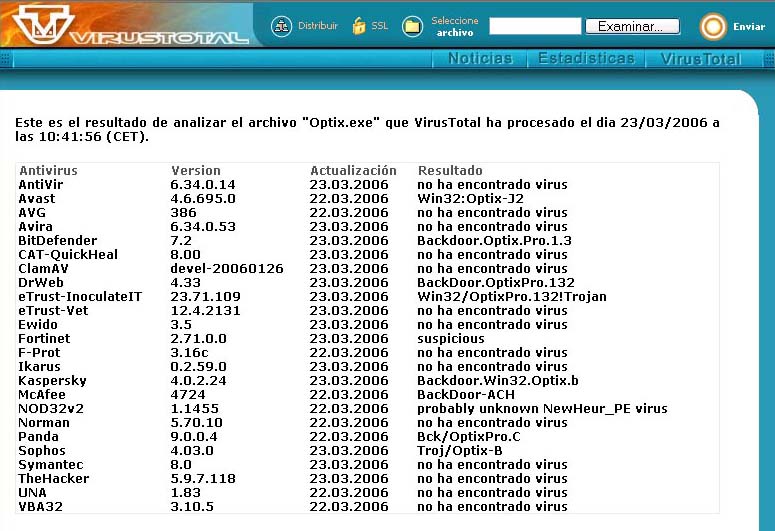Select the Ikarus row name

(x=39, y=367)
